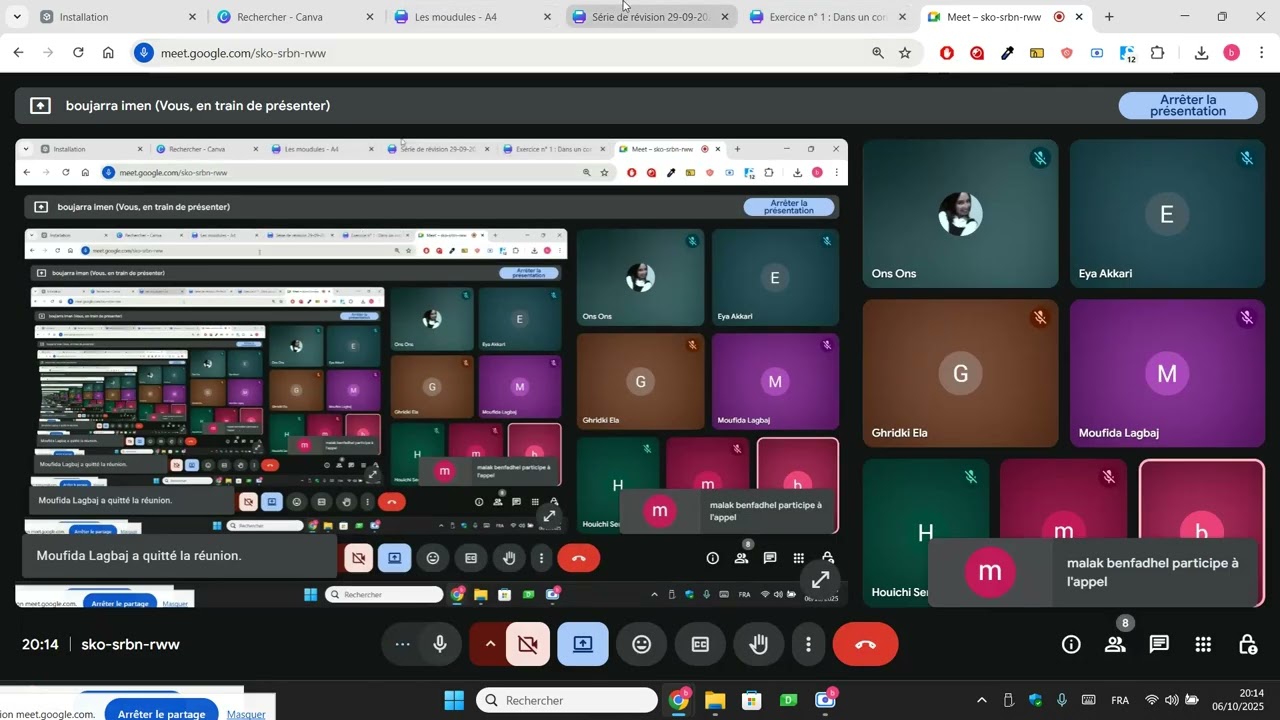Open File Explorer from the taskbar
Screen dimensions: 1280x720
coord(715,700)
